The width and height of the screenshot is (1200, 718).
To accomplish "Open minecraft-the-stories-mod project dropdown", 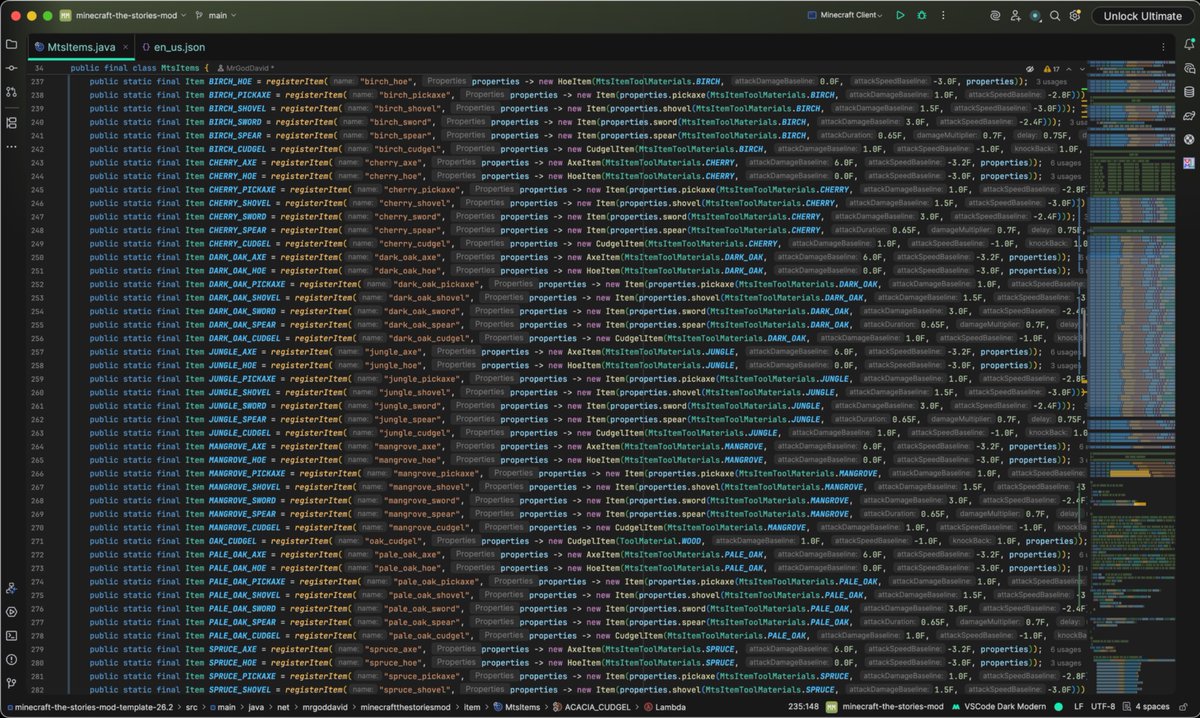I will coord(122,16).
